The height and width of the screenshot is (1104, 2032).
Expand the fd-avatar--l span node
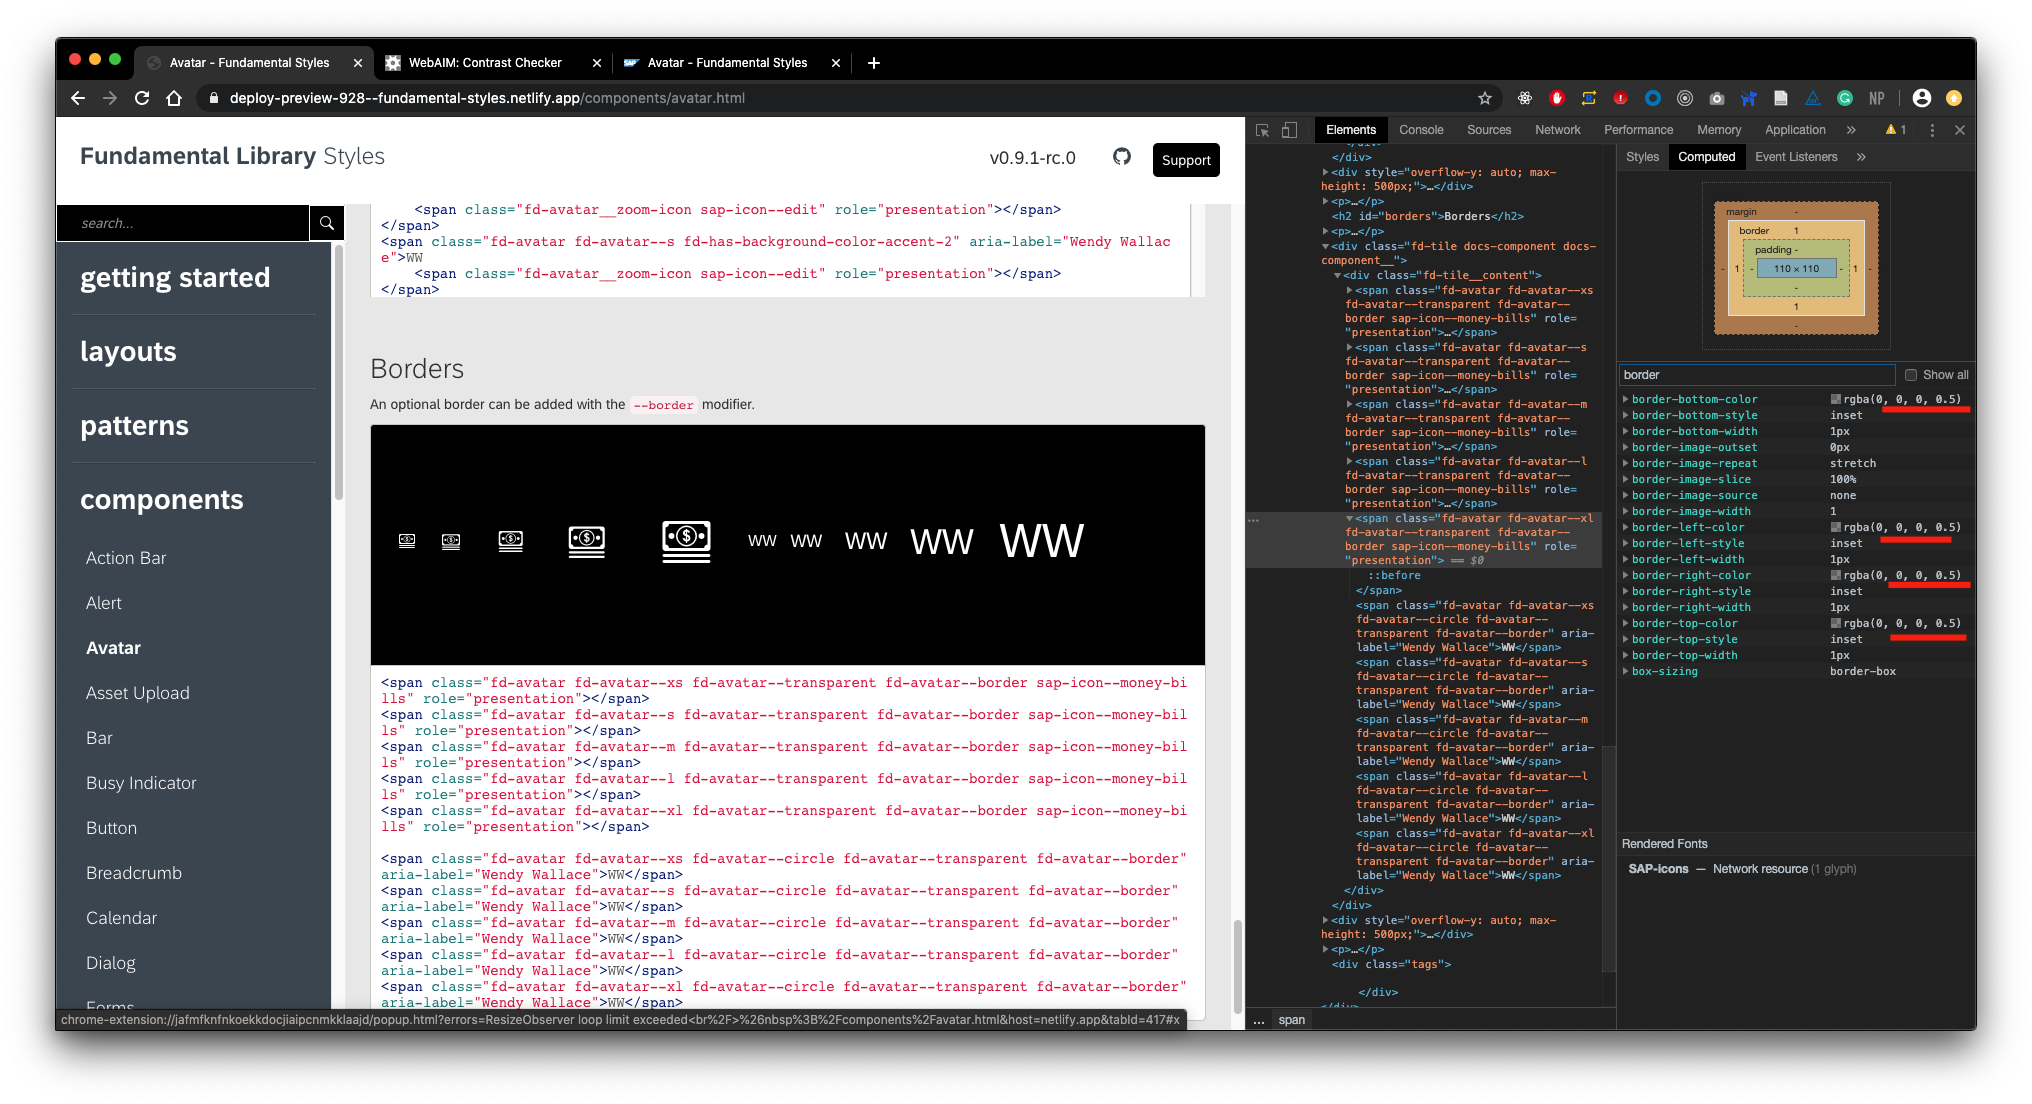[x=1349, y=462]
